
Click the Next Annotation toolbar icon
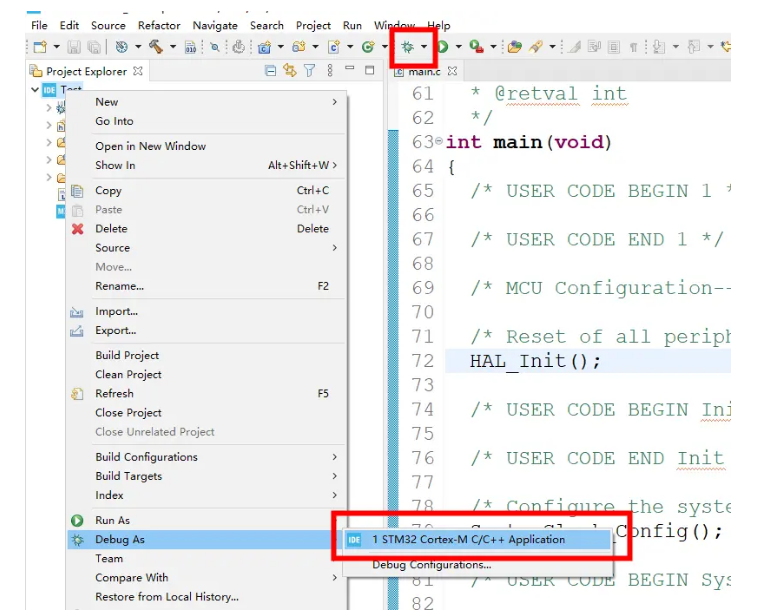[x=659, y=47]
